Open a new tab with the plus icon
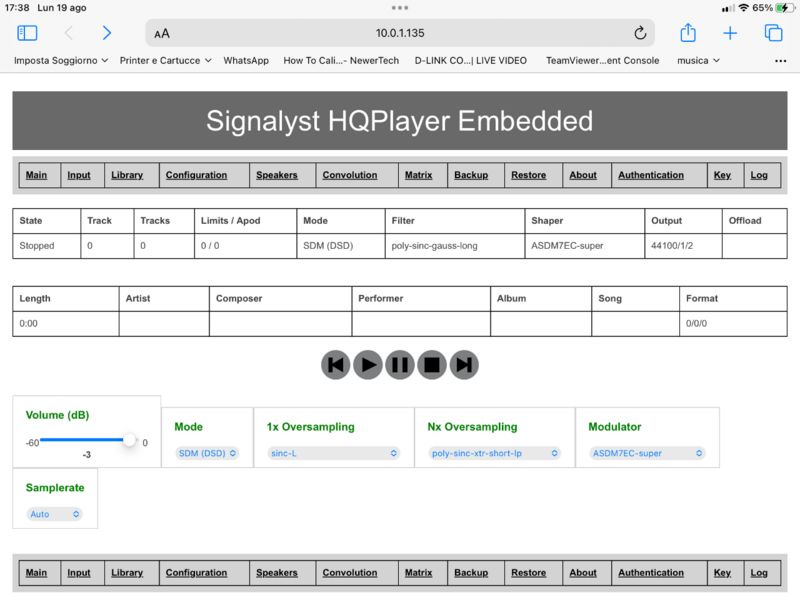The image size is (800, 600). pyautogui.click(x=730, y=33)
